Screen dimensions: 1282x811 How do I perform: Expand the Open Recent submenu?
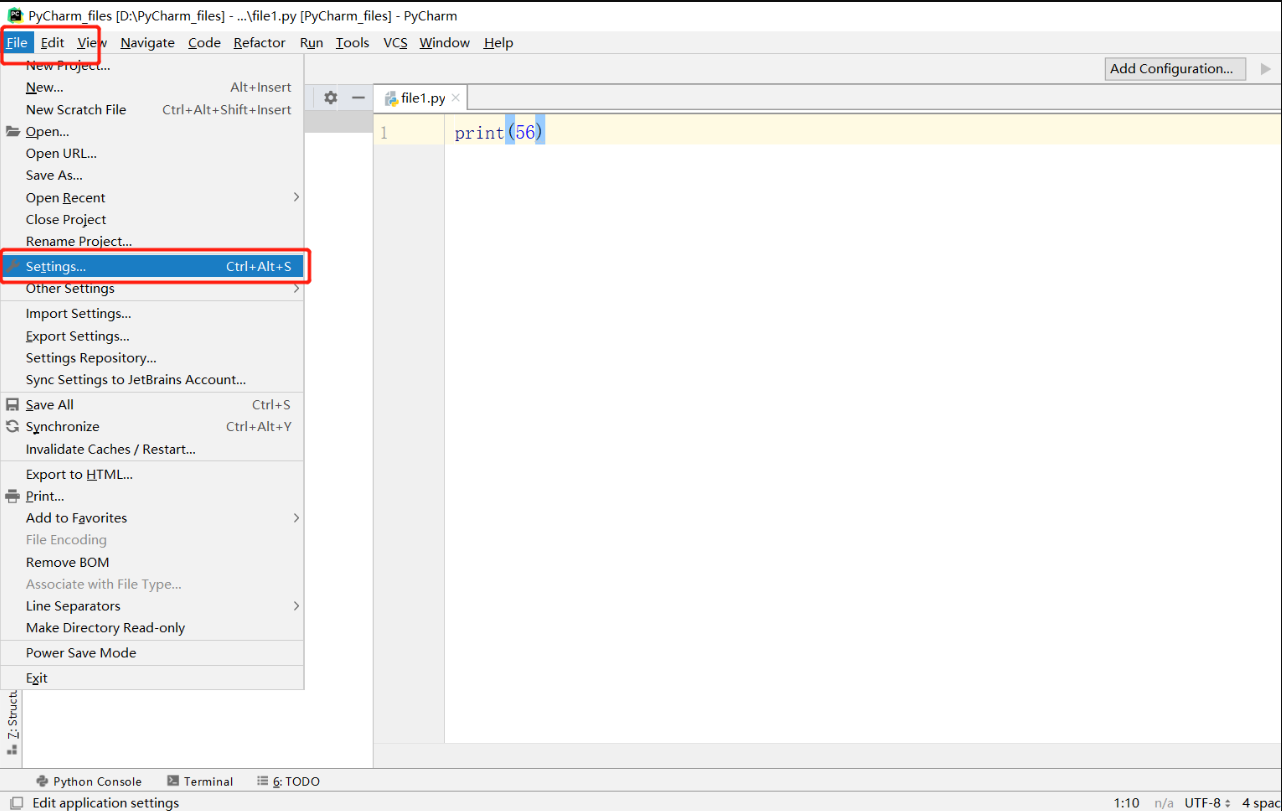(x=152, y=197)
